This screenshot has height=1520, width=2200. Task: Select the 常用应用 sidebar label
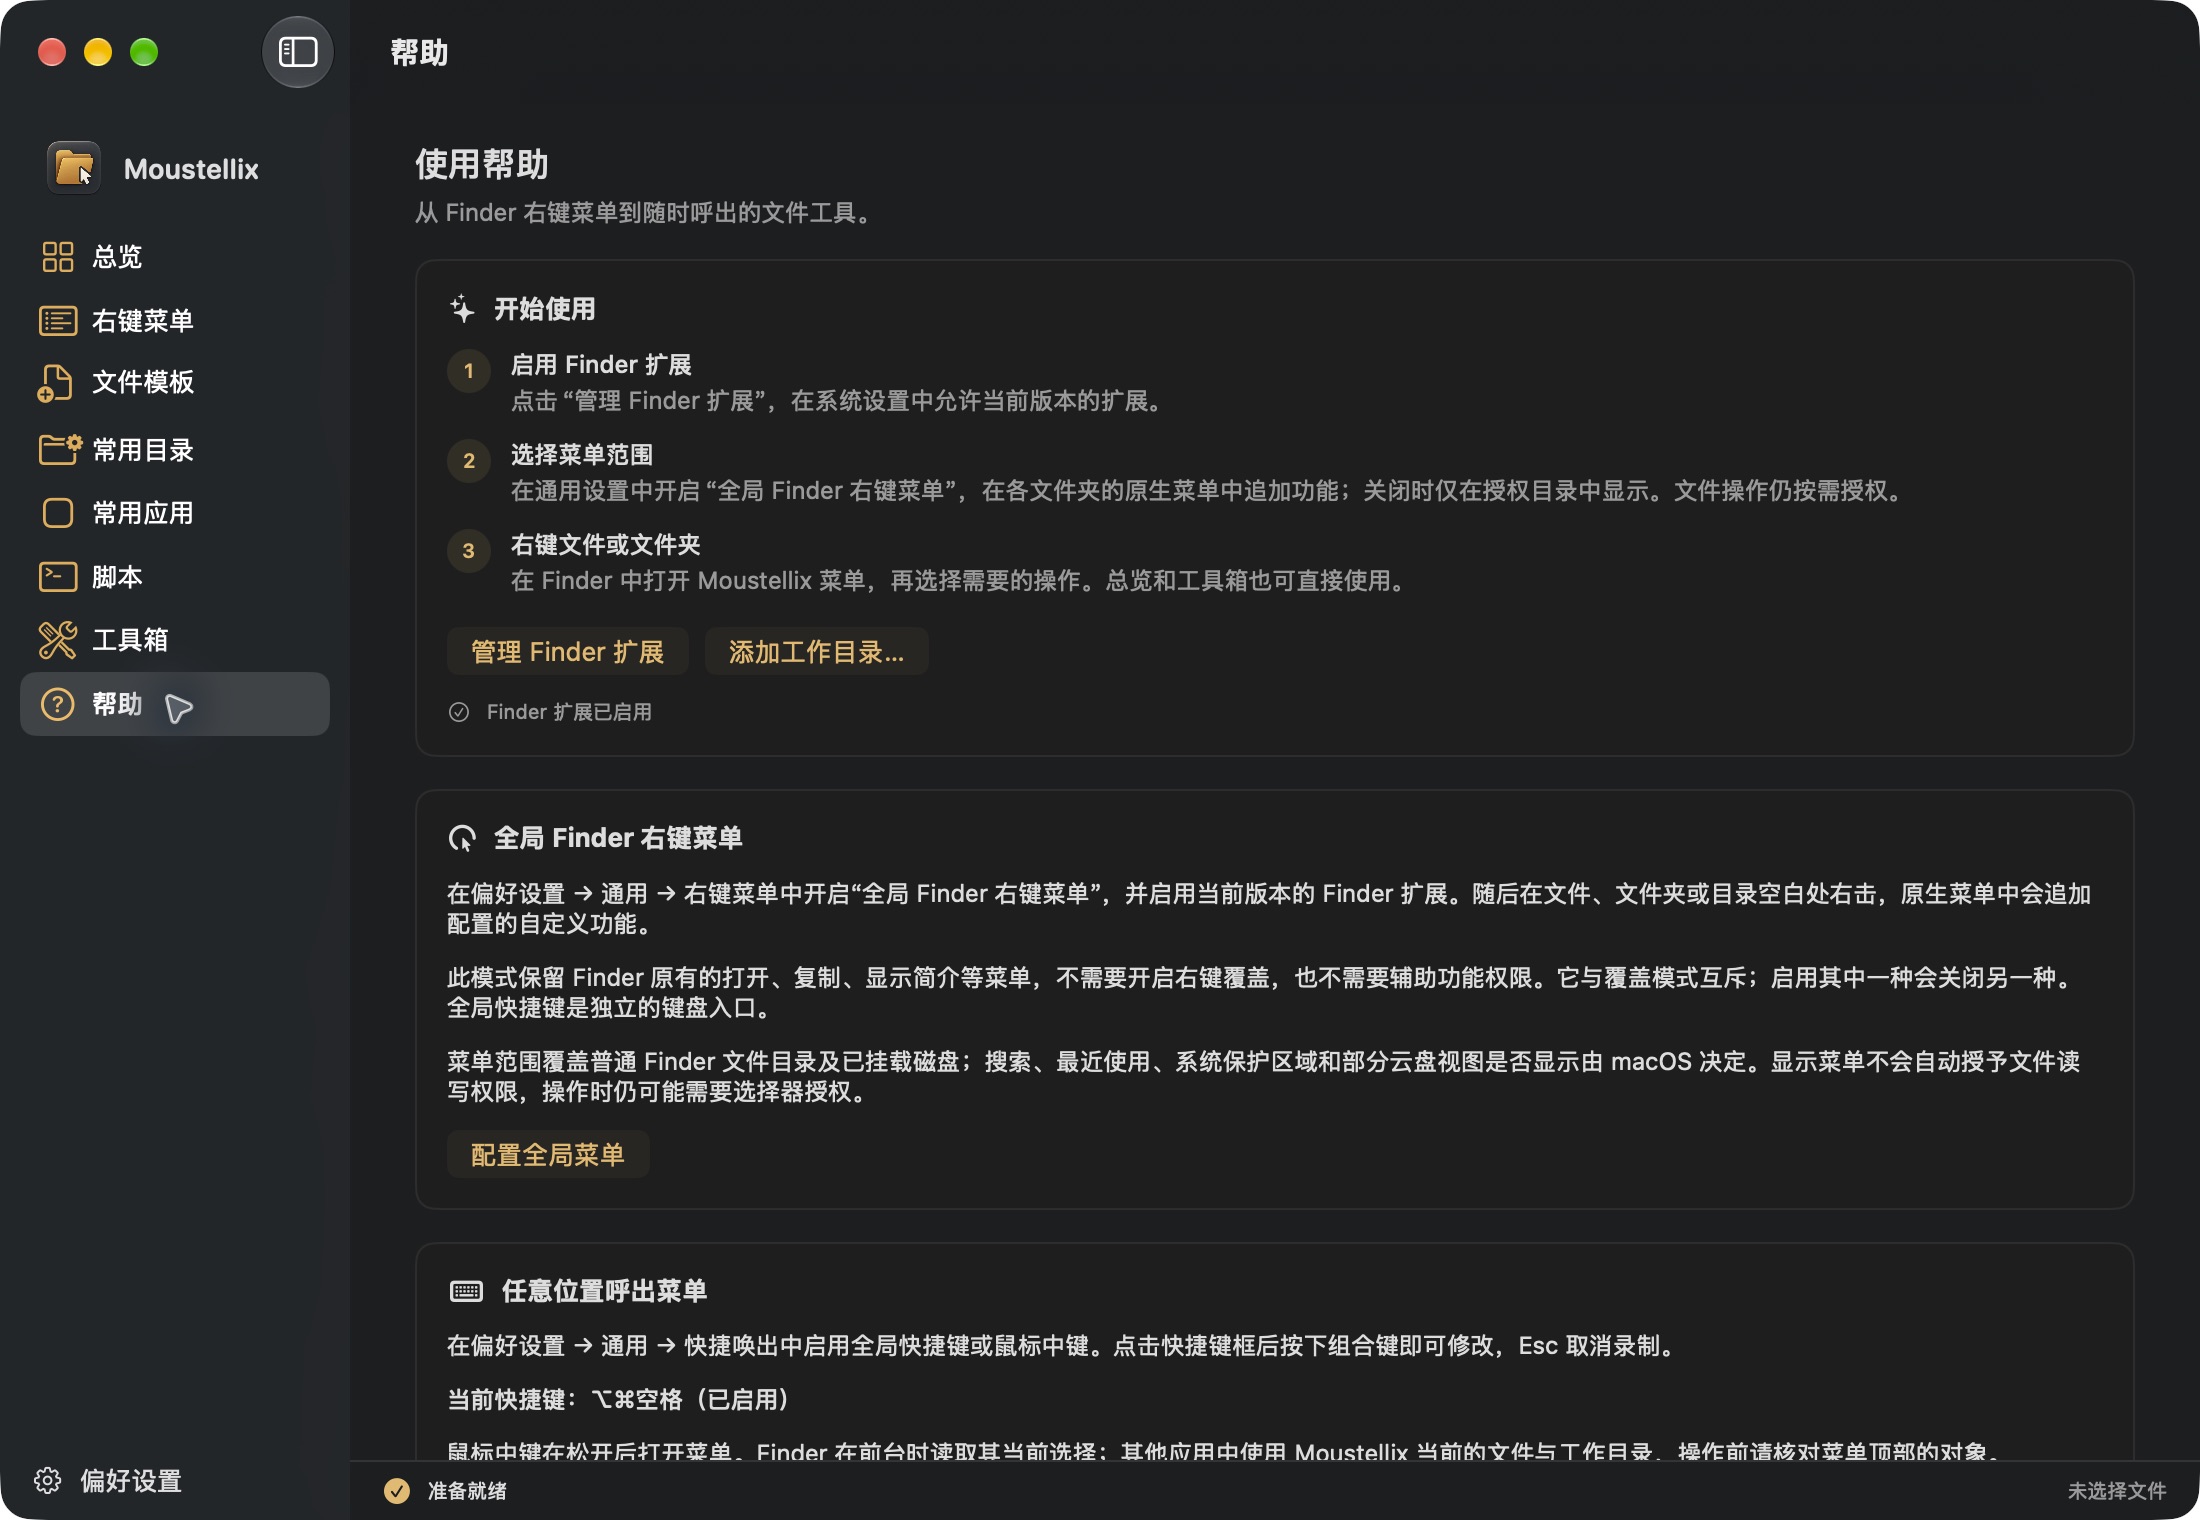143,513
